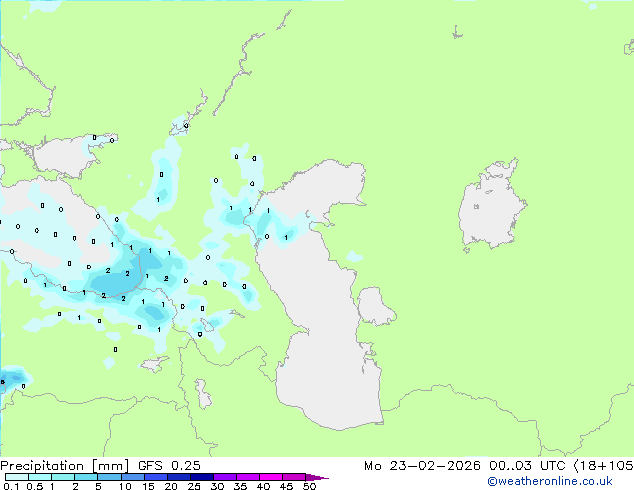Click the '50' legend scale label

pos(309,486)
